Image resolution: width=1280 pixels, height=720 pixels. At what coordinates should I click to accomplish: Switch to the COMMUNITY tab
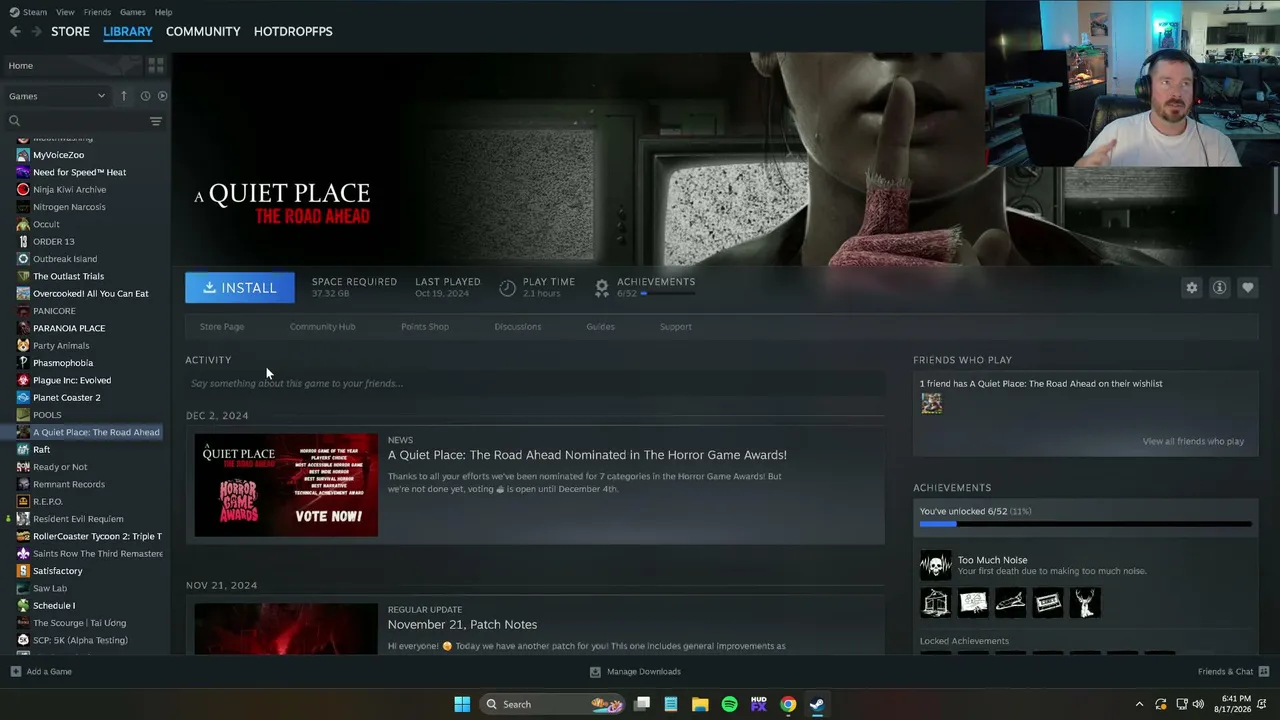[x=203, y=31]
